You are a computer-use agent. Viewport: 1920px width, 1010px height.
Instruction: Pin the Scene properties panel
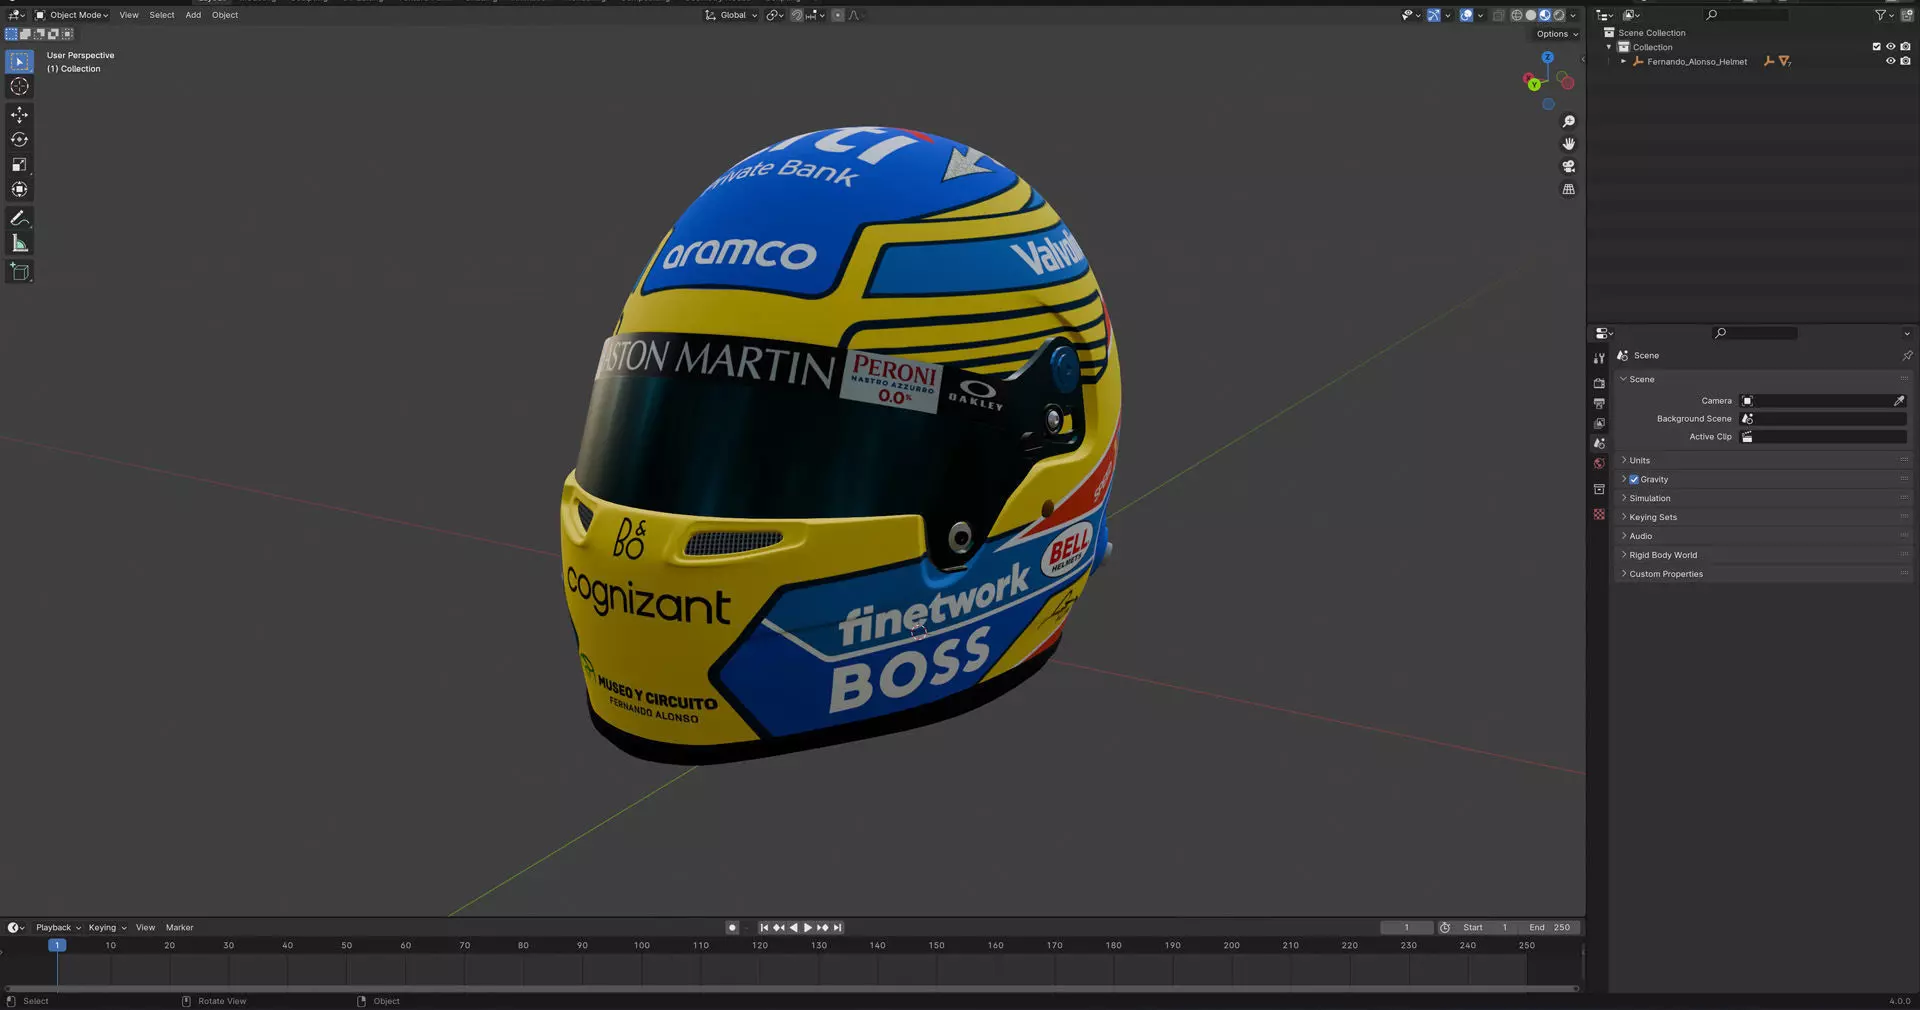[1906, 356]
